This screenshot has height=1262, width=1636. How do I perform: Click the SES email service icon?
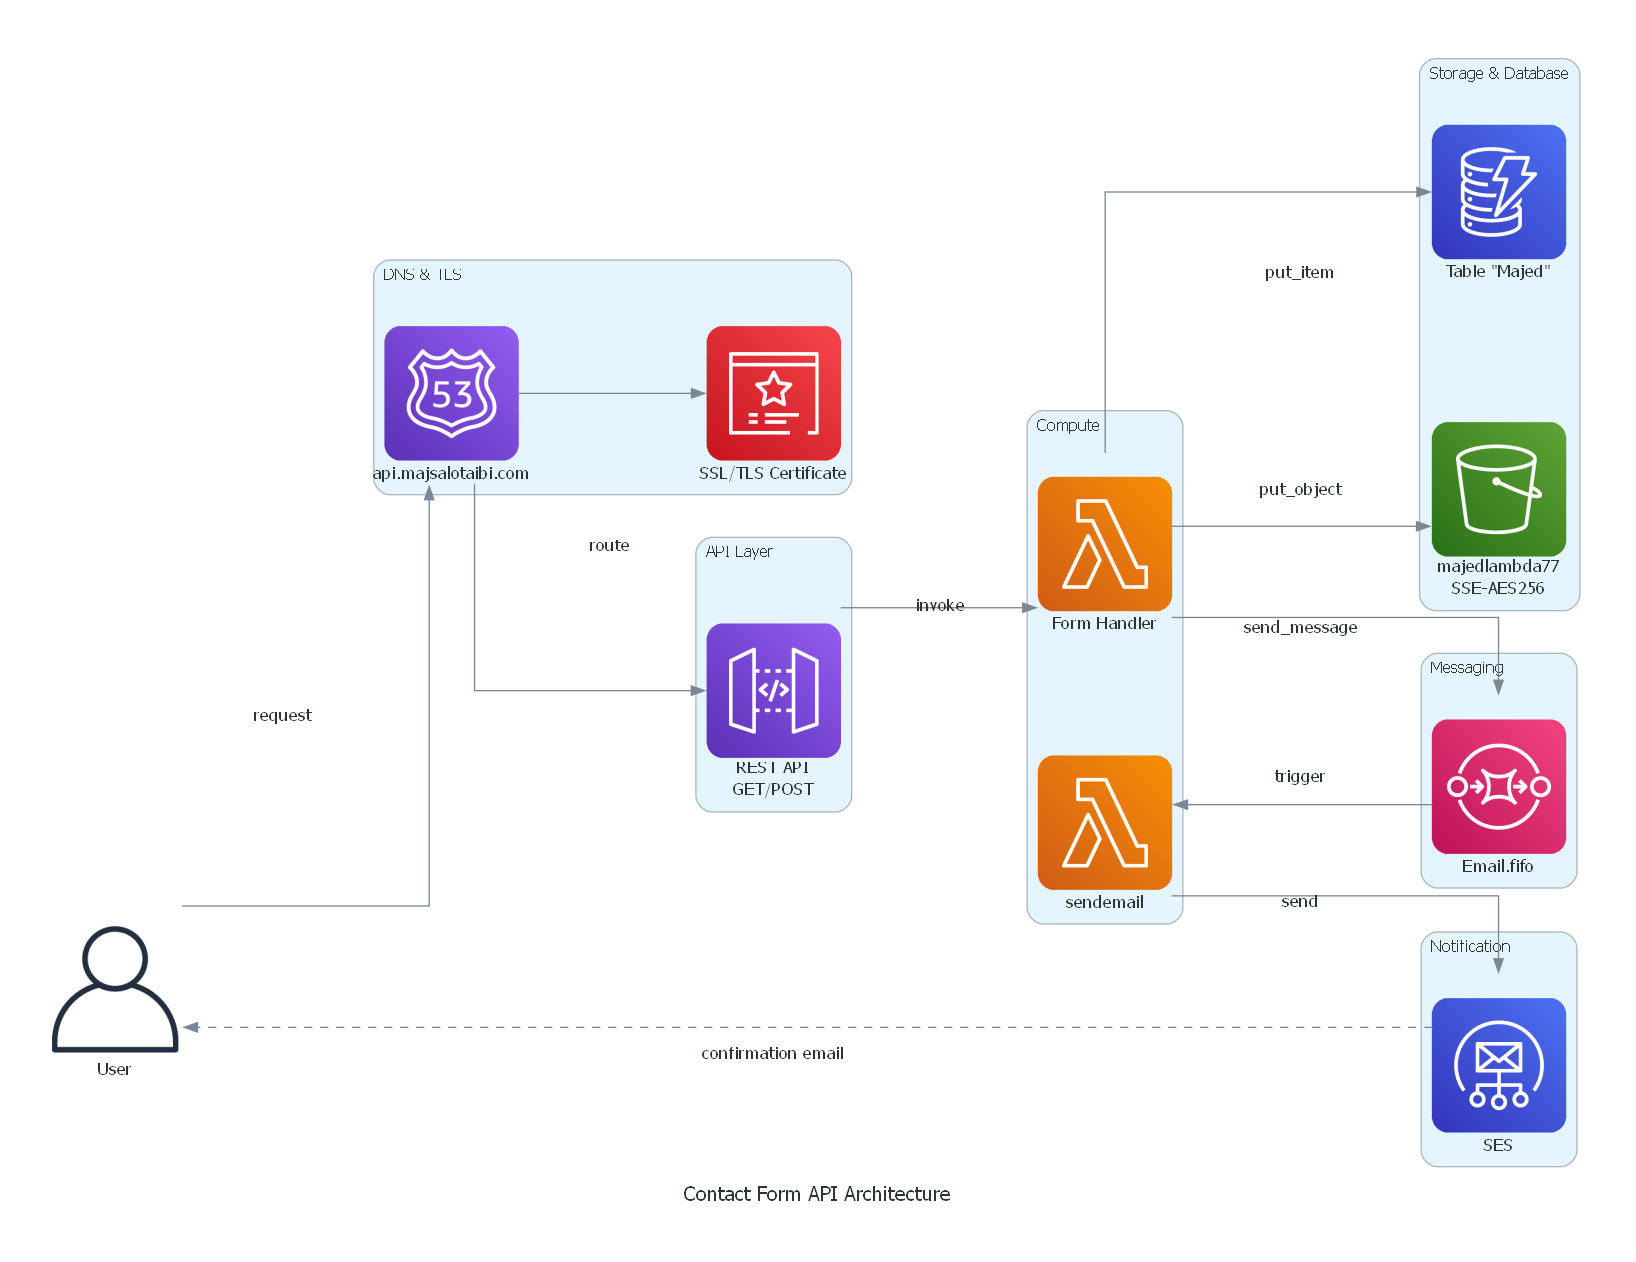coord(1498,1065)
